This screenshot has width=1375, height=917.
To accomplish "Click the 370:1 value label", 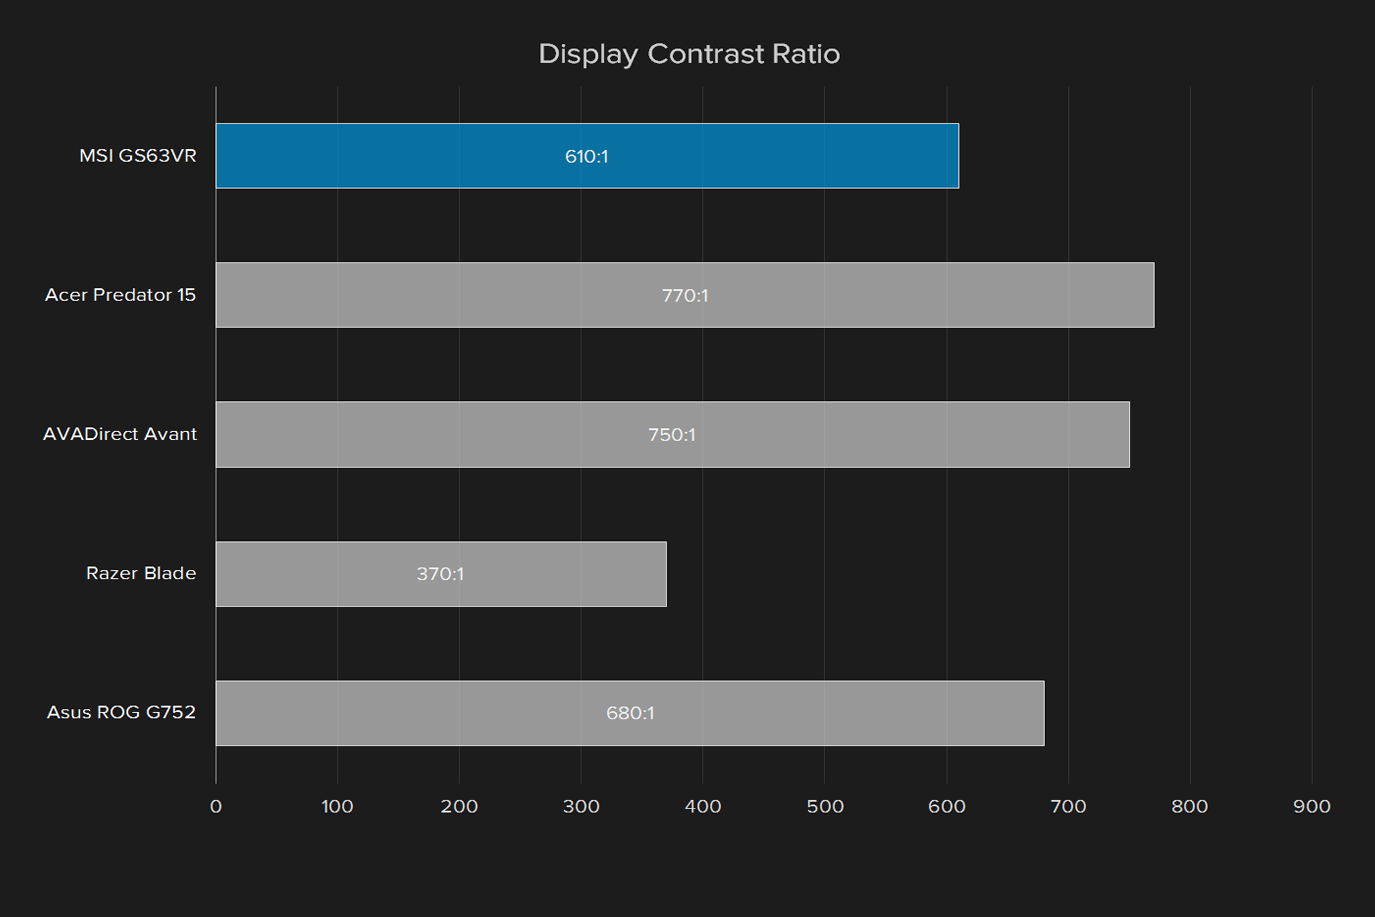I will [440, 574].
